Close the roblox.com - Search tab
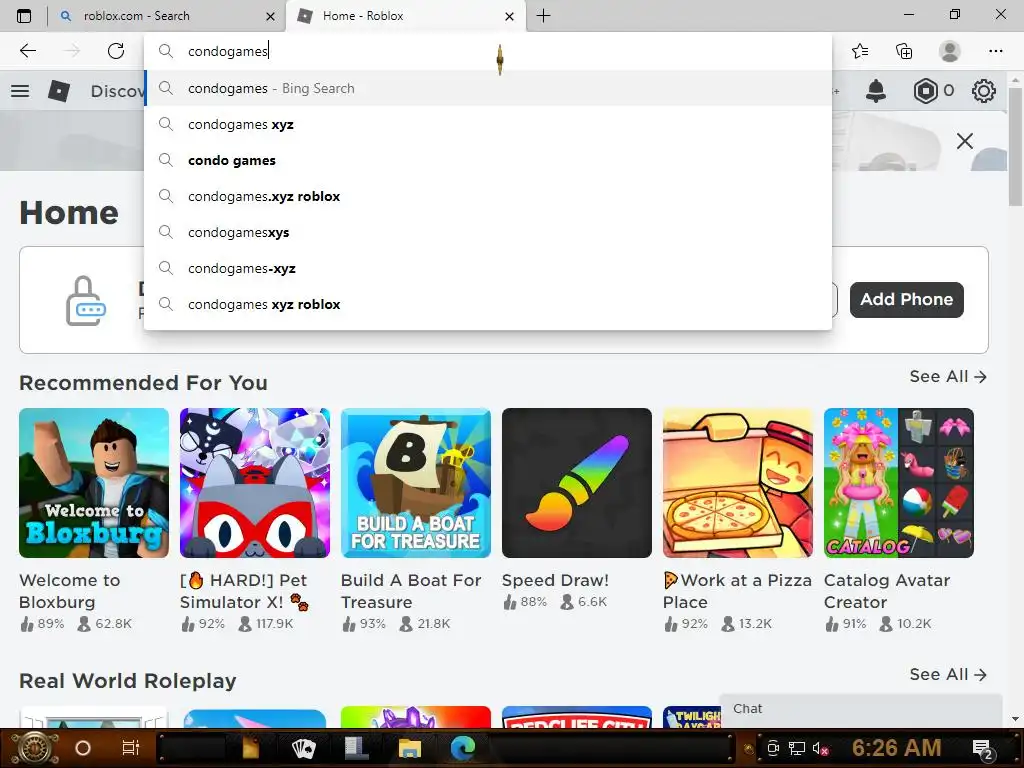Image resolution: width=1024 pixels, height=768 pixels. [270, 16]
